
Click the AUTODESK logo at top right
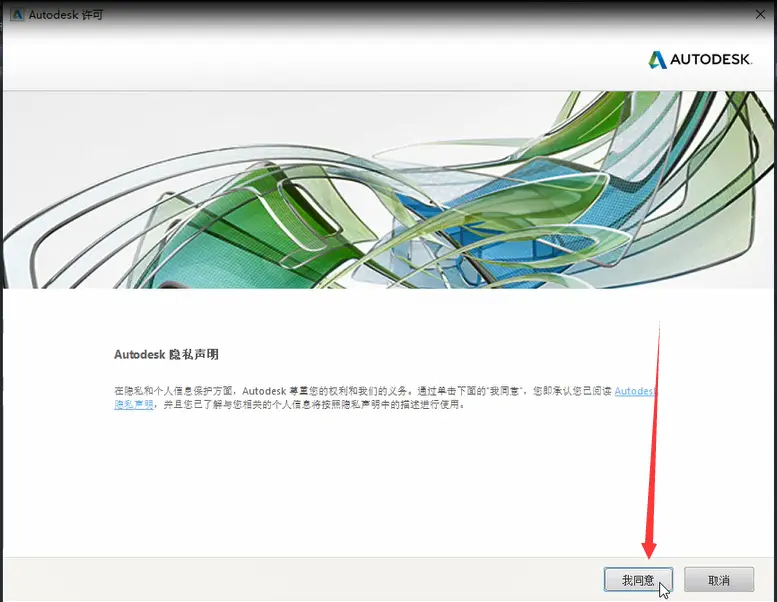tap(700, 59)
